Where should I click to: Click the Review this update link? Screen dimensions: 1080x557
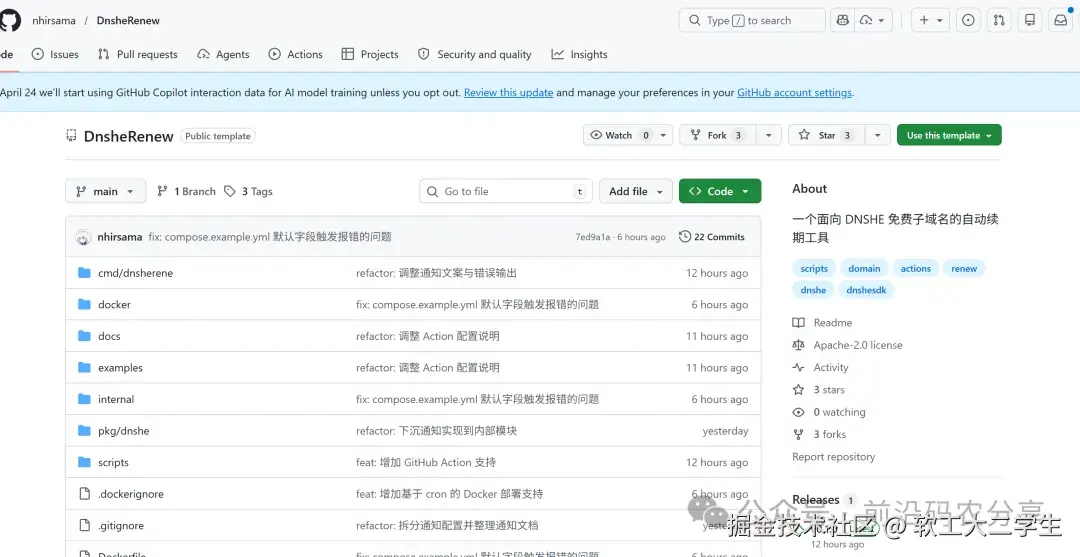[508, 92]
